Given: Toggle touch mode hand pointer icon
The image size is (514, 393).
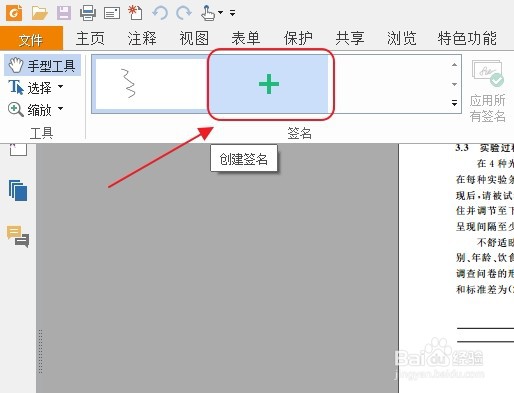Looking at the screenshot, I should [x=208, y=13].
